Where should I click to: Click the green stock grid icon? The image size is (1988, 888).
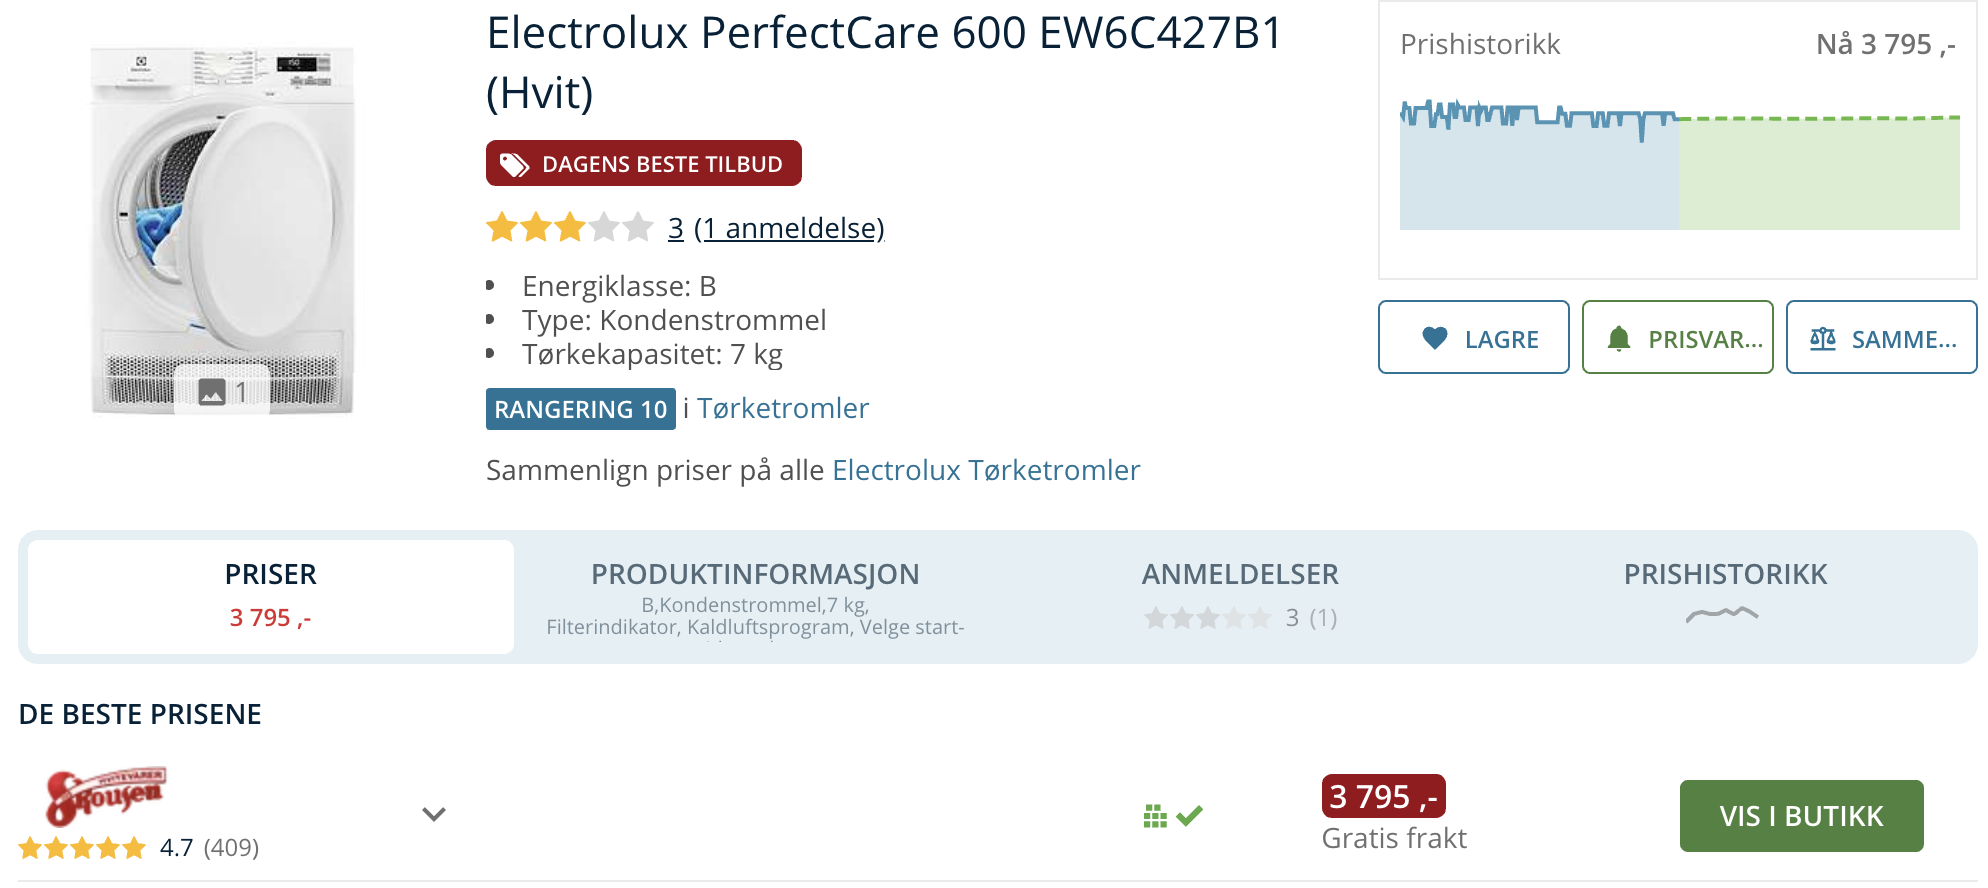1155,816
